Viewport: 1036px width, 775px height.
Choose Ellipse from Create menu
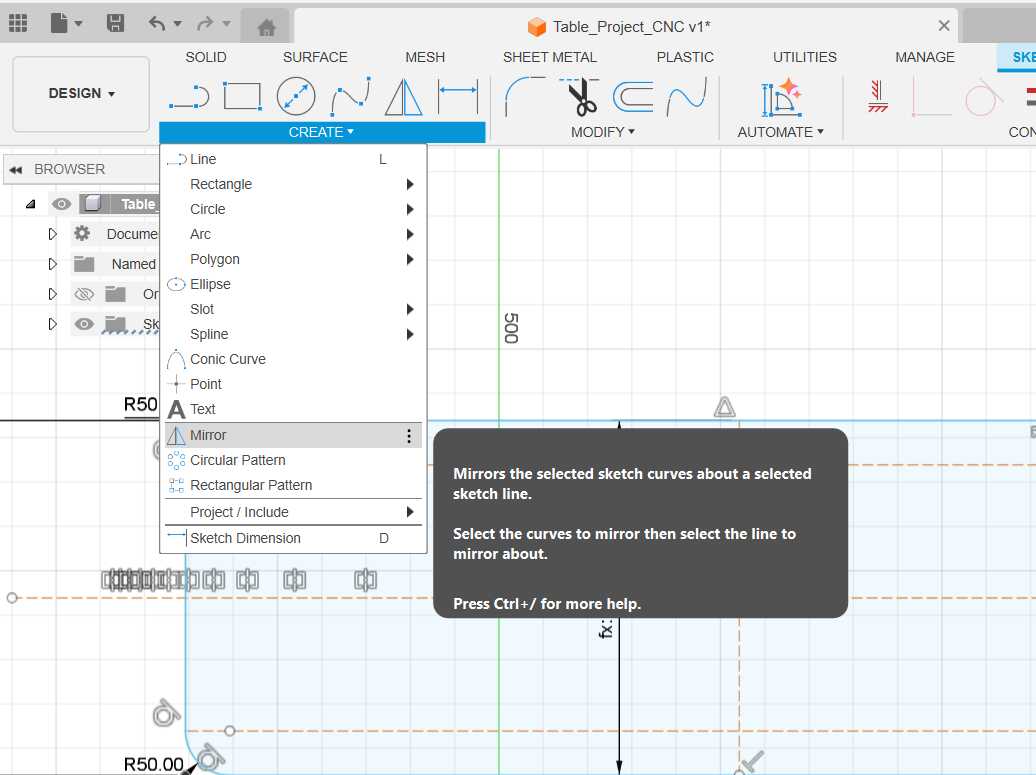(x=293, y=284)
